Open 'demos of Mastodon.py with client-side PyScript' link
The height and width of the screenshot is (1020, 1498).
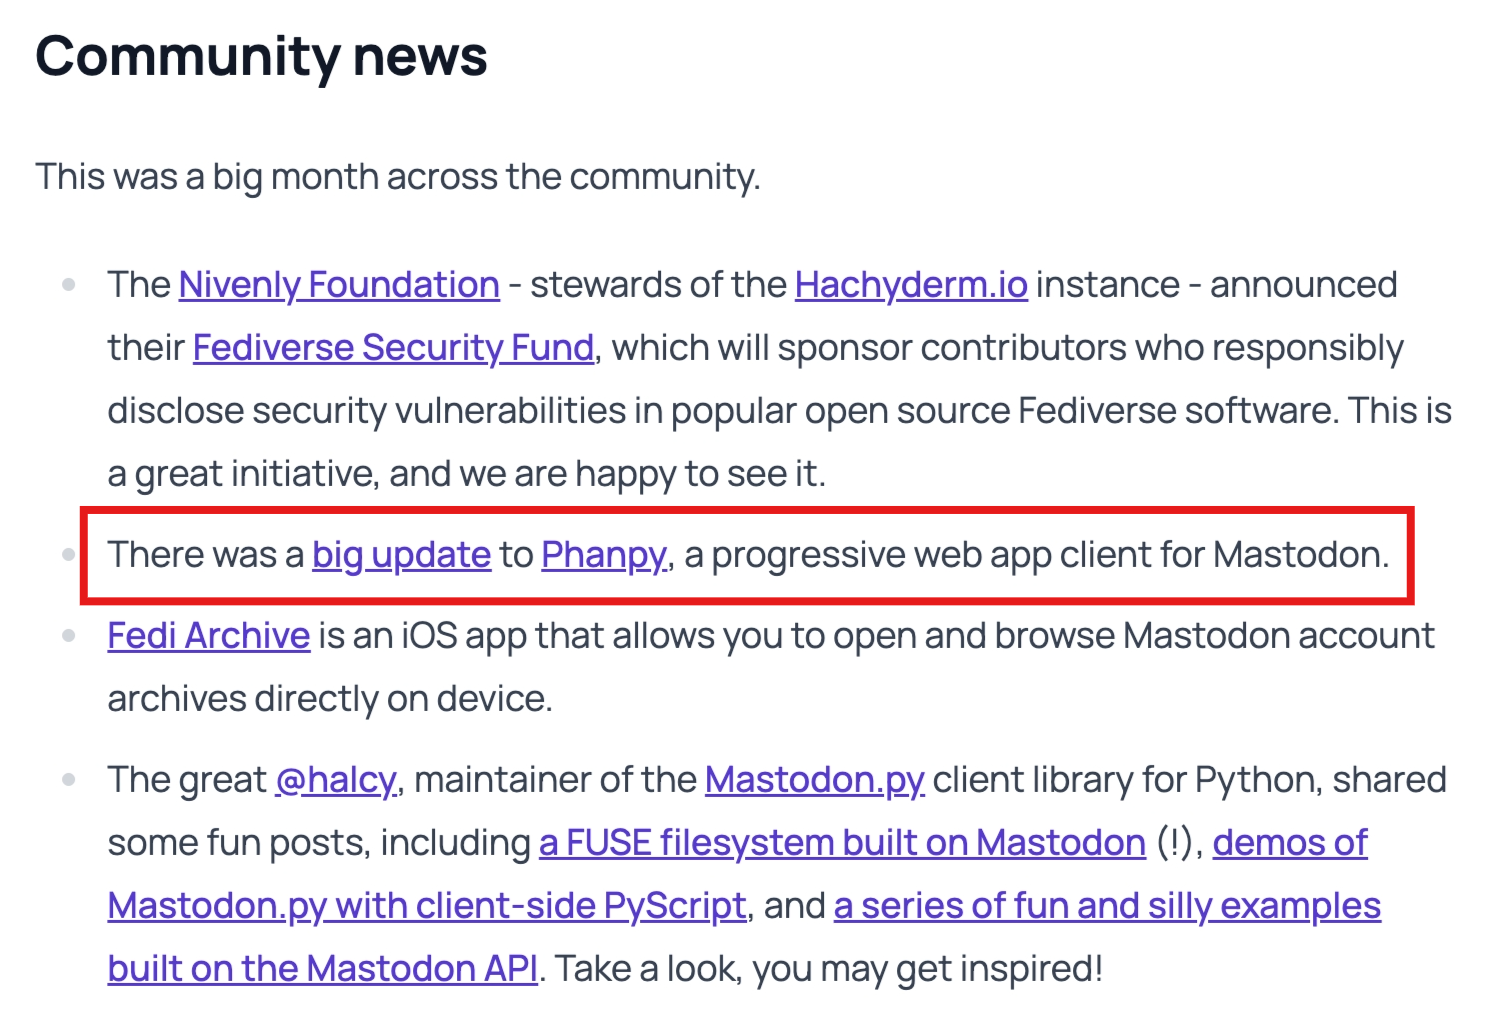pyautogui.click(x=427, y=906)
